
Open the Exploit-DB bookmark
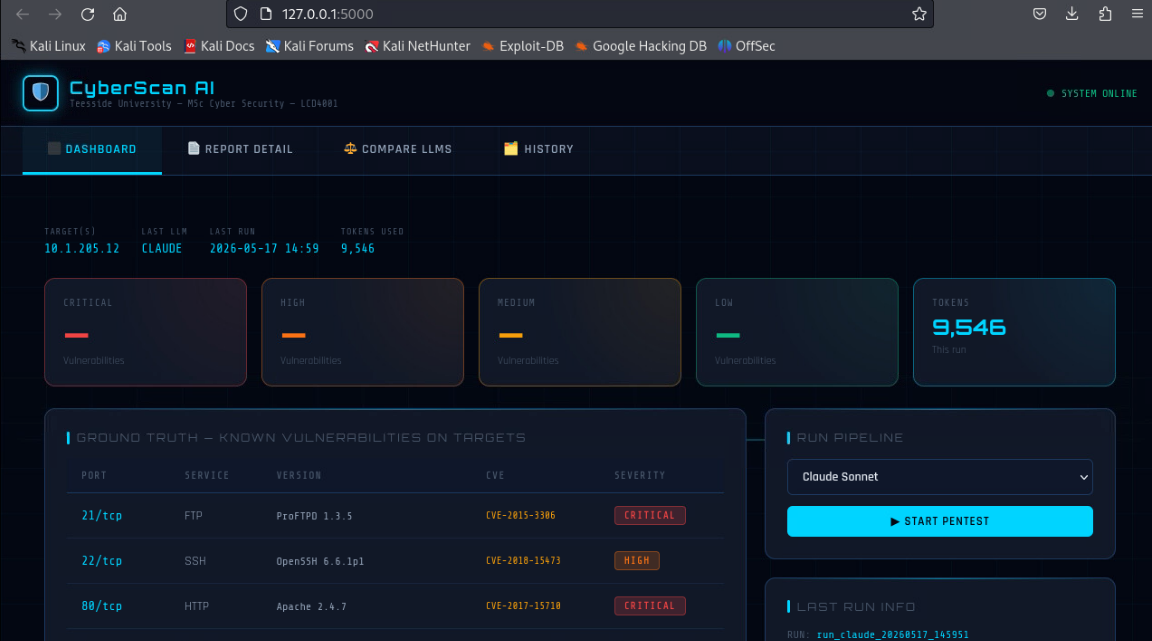(x=523, y=46)
